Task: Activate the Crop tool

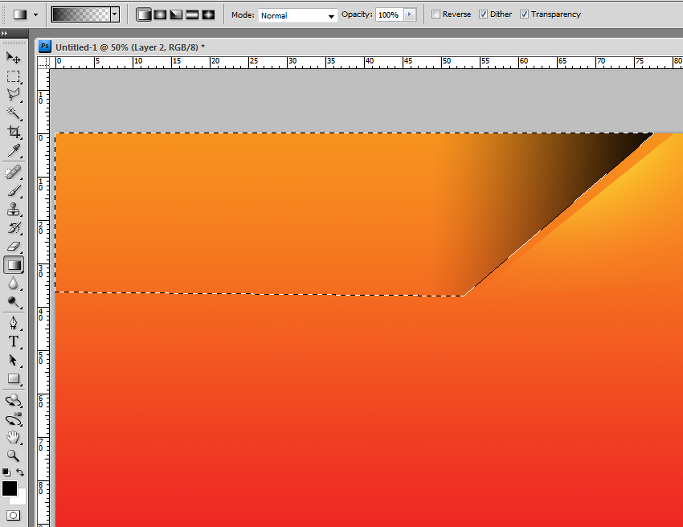Action: point(13,132)
